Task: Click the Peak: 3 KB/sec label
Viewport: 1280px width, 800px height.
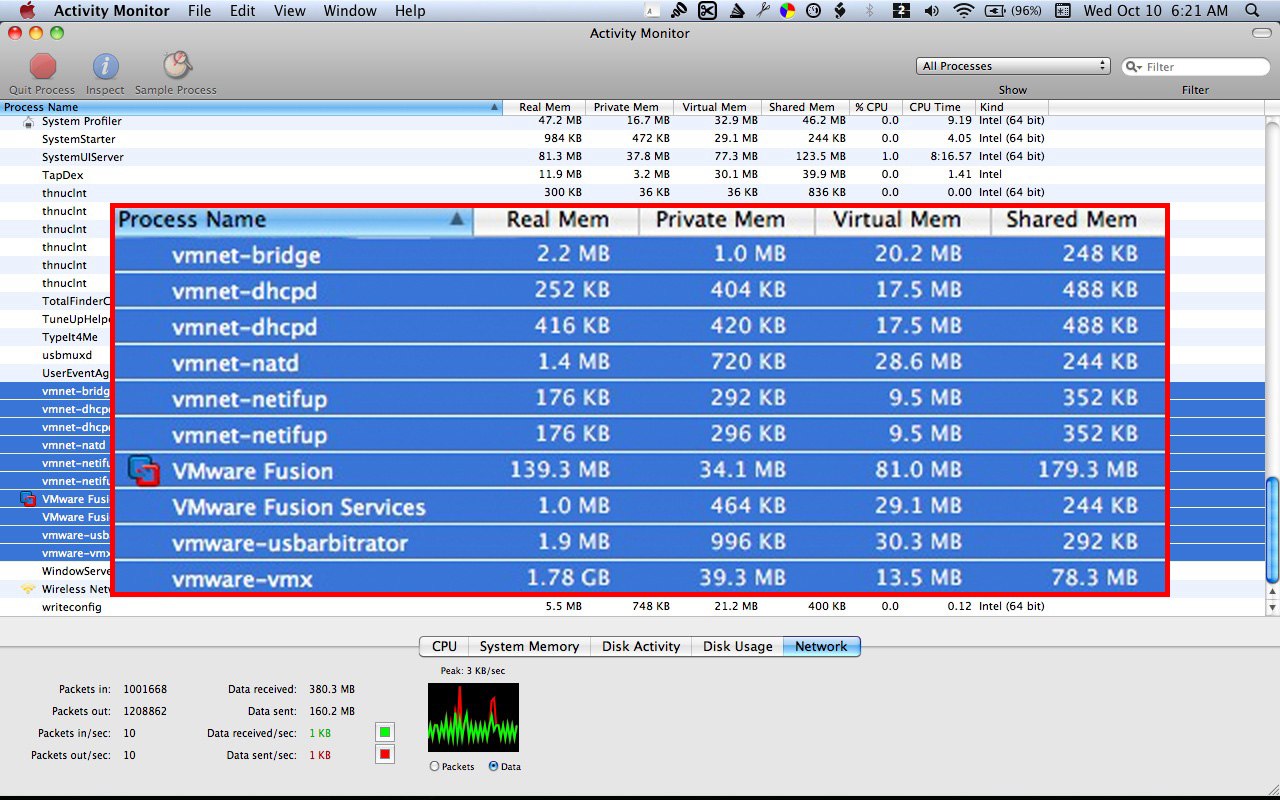Action: coord(472,671)
